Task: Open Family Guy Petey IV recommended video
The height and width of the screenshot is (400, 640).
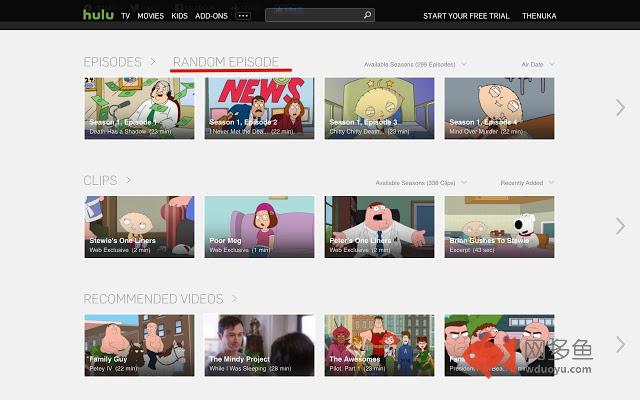Action: [139, 345]
